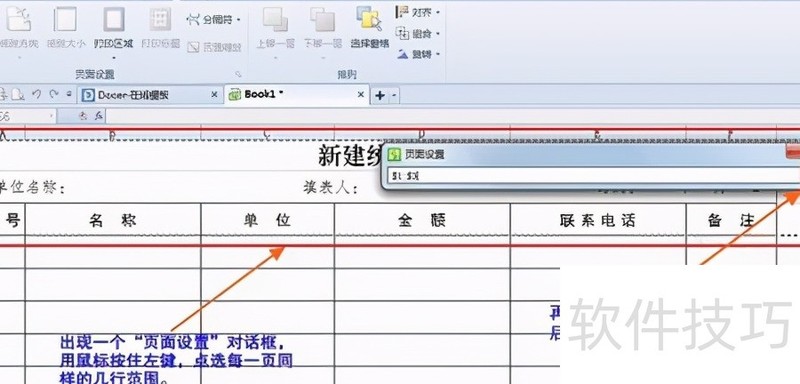Click the magnifier icon left of fx
The image size is (800, 384).
(x=83, y=117)
